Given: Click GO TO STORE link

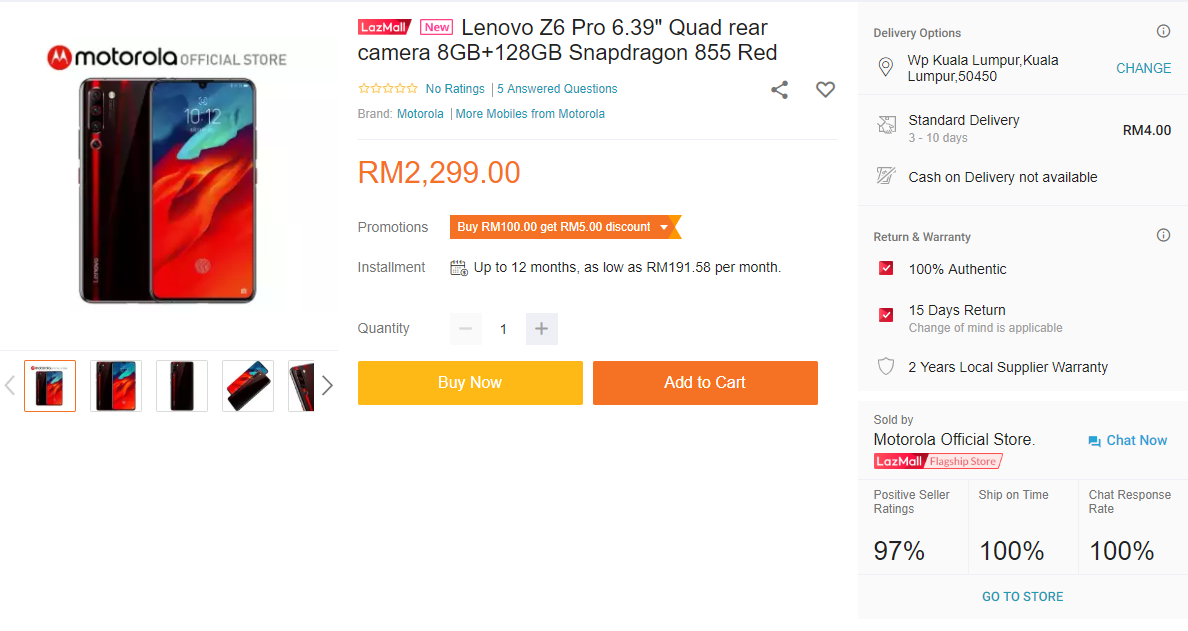Looking at the screenshot, I should (1022, 597).
